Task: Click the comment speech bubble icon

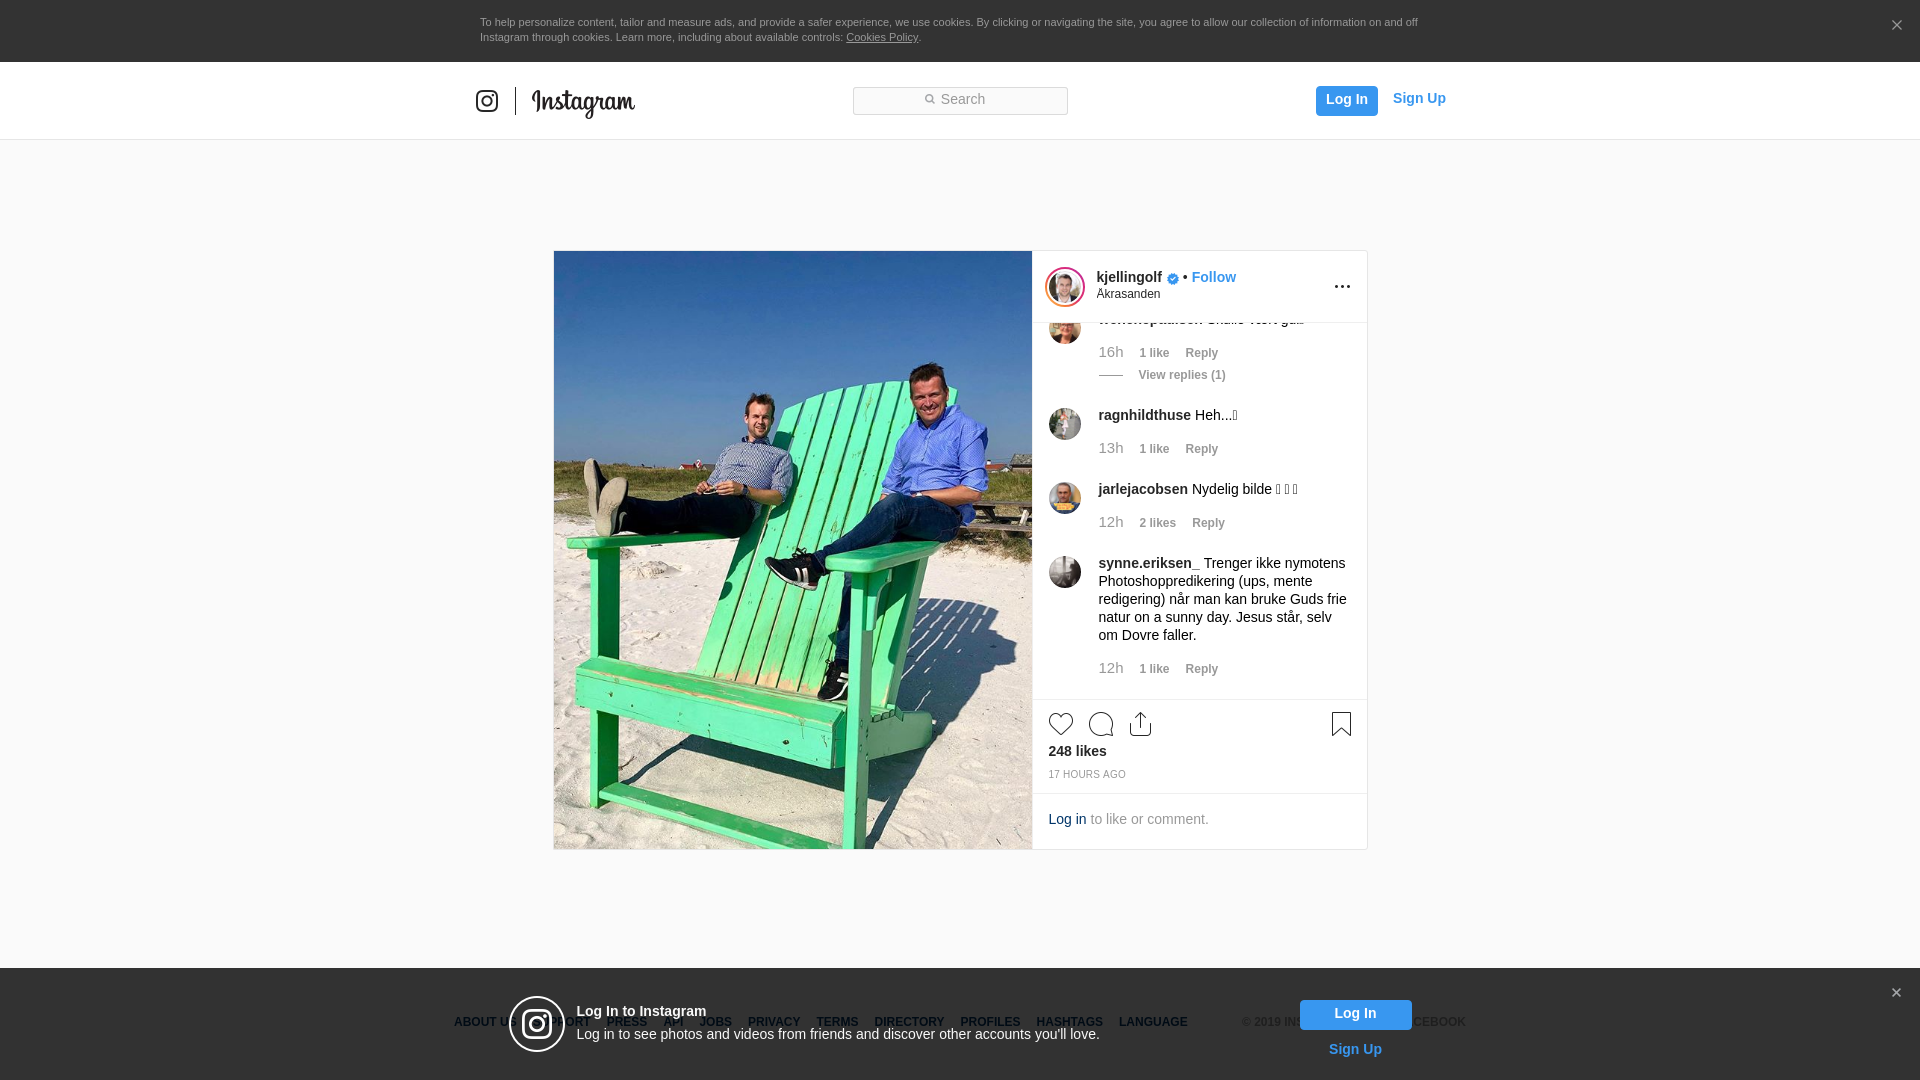Action: [x=1100, y=724]
